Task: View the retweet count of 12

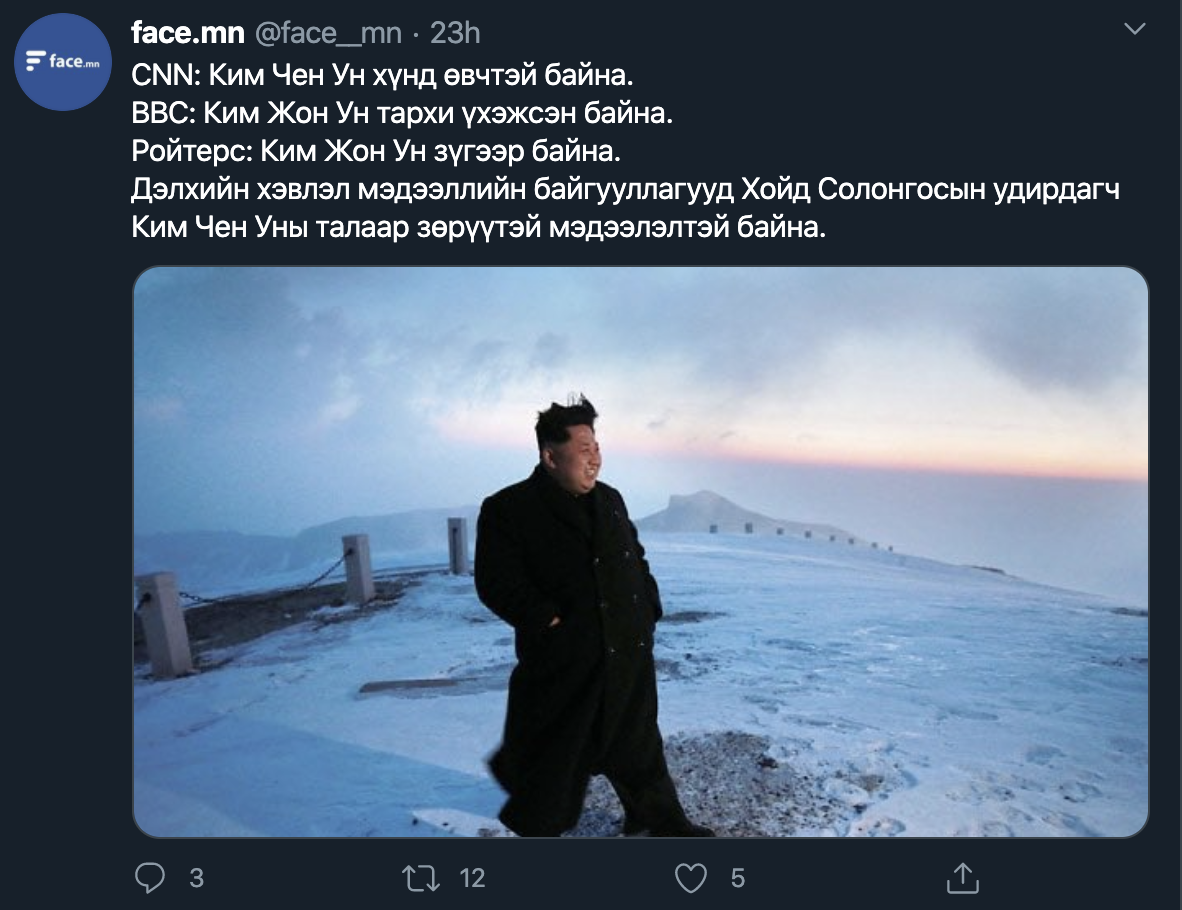Action: [x=472, y=878]
